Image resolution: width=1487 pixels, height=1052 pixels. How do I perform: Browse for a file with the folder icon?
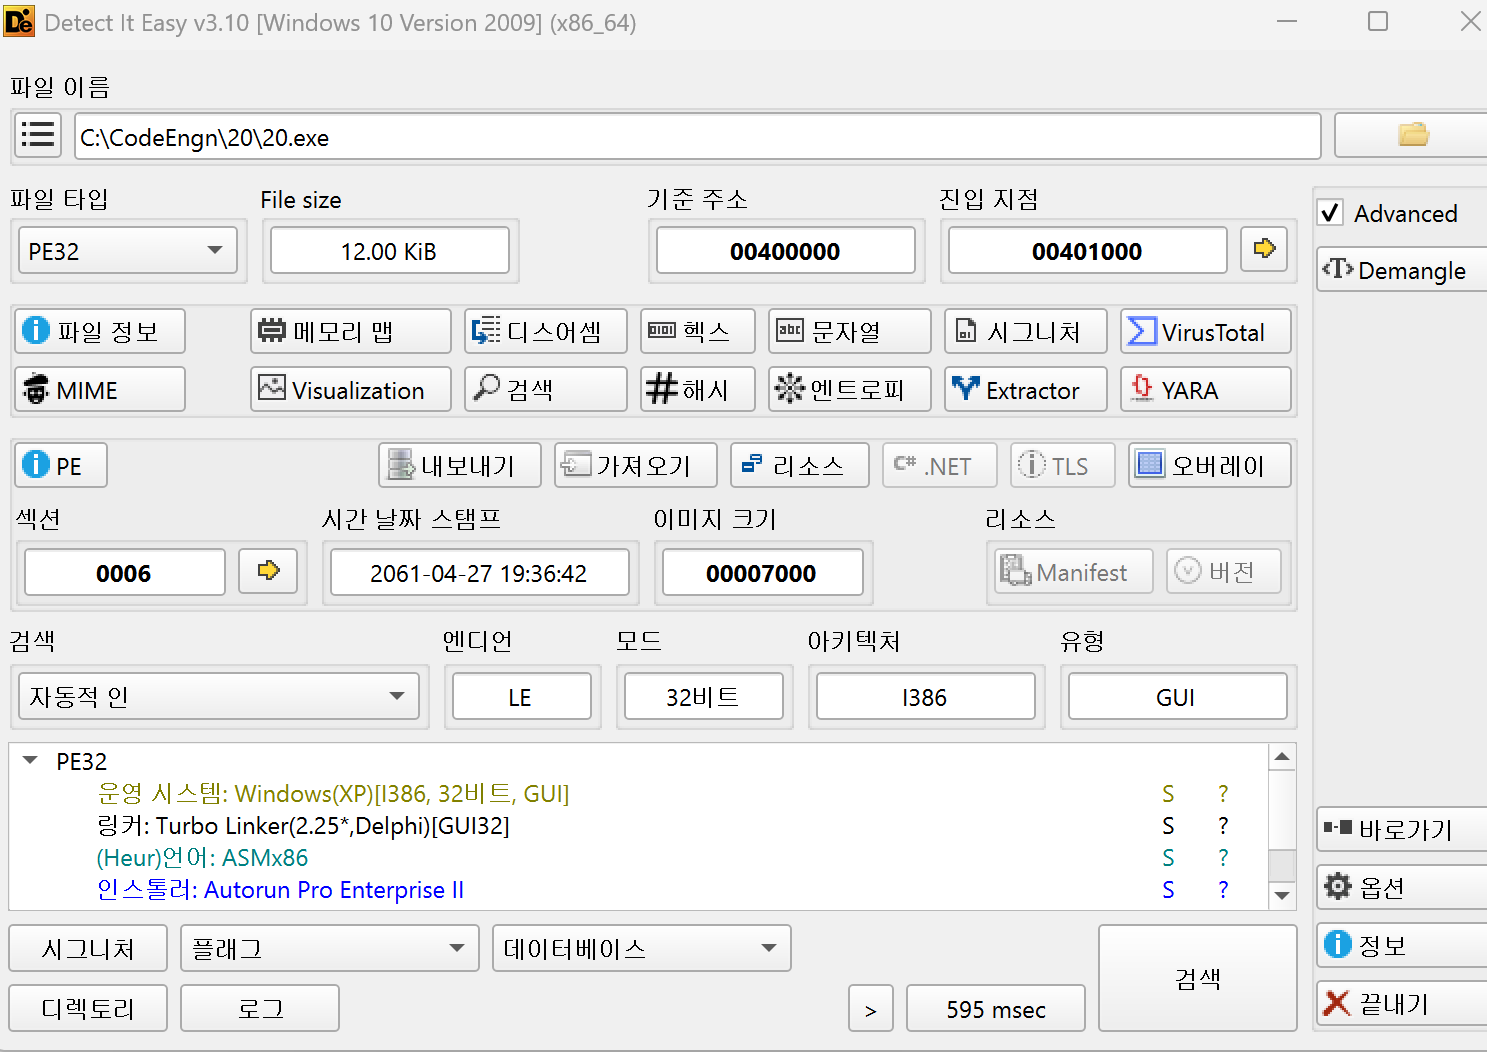pyautogui.click(x=1412, y=135)
